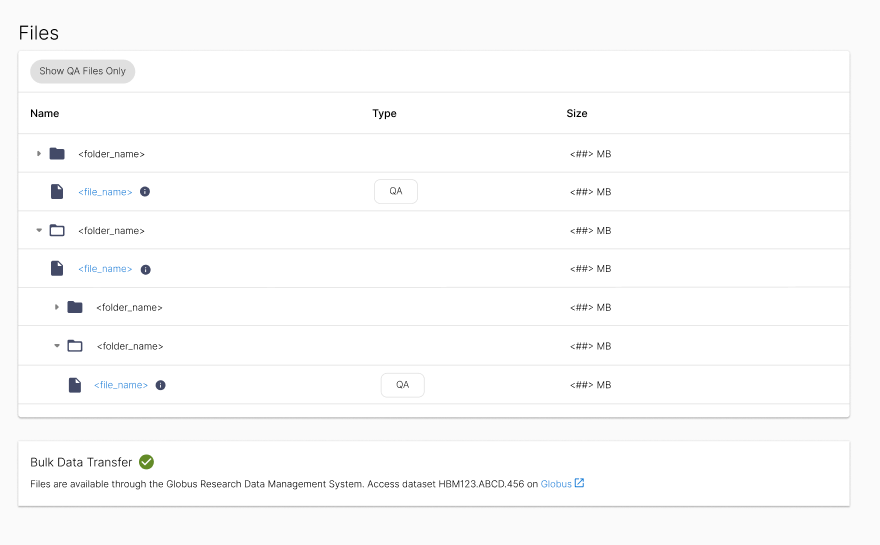880x545 pixels.
Task: Click file icon of the non-QA file
Action: pos(57,268)
